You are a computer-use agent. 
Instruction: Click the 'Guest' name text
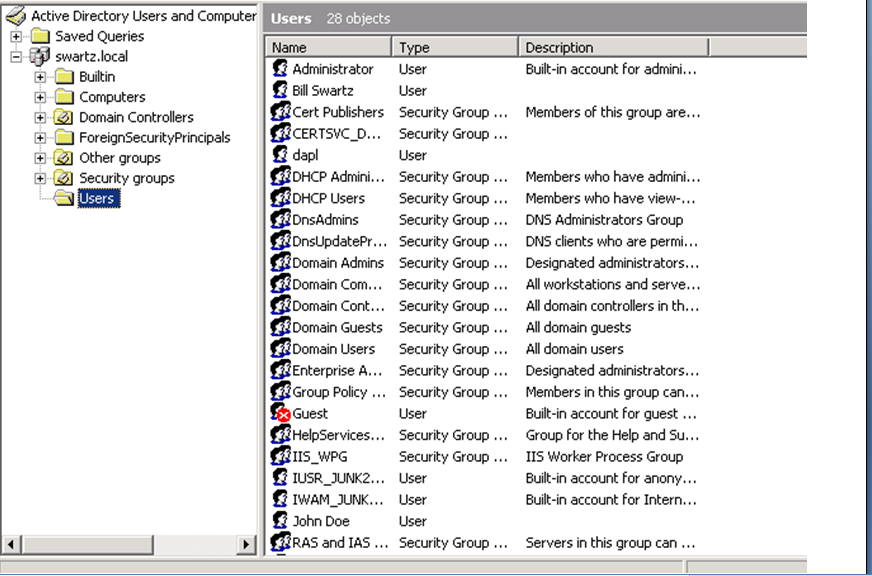click(310, 414)
